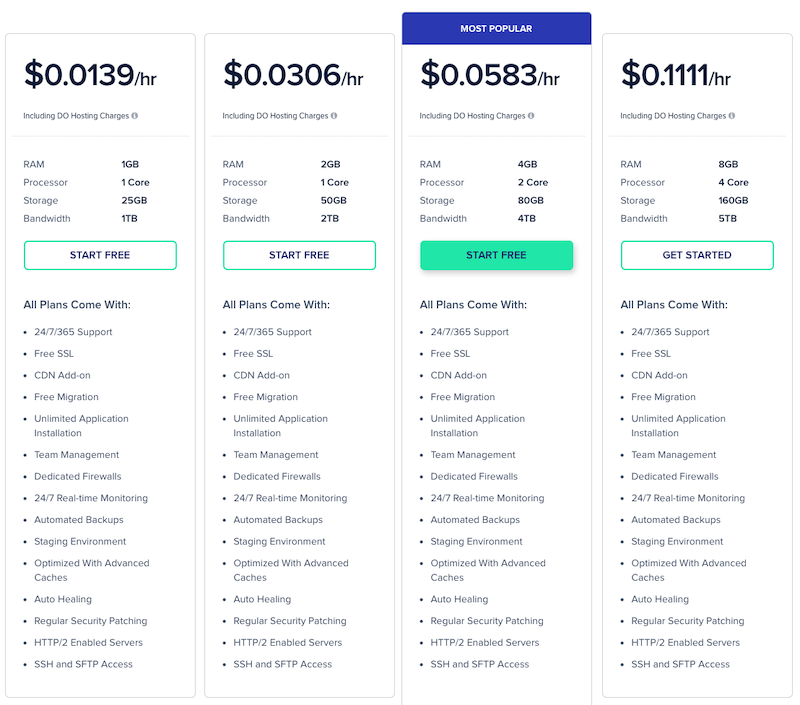
Task: Click the $0.0139/hr price heading
Action: pos(90,75)
